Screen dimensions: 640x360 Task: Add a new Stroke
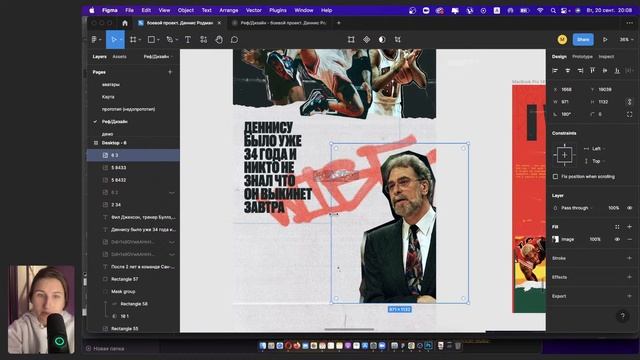pyautogui.click(x=629, y=258)
